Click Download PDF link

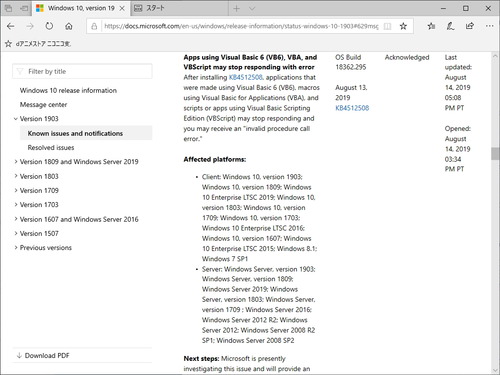pyautogui.click(x=47, y=356)
